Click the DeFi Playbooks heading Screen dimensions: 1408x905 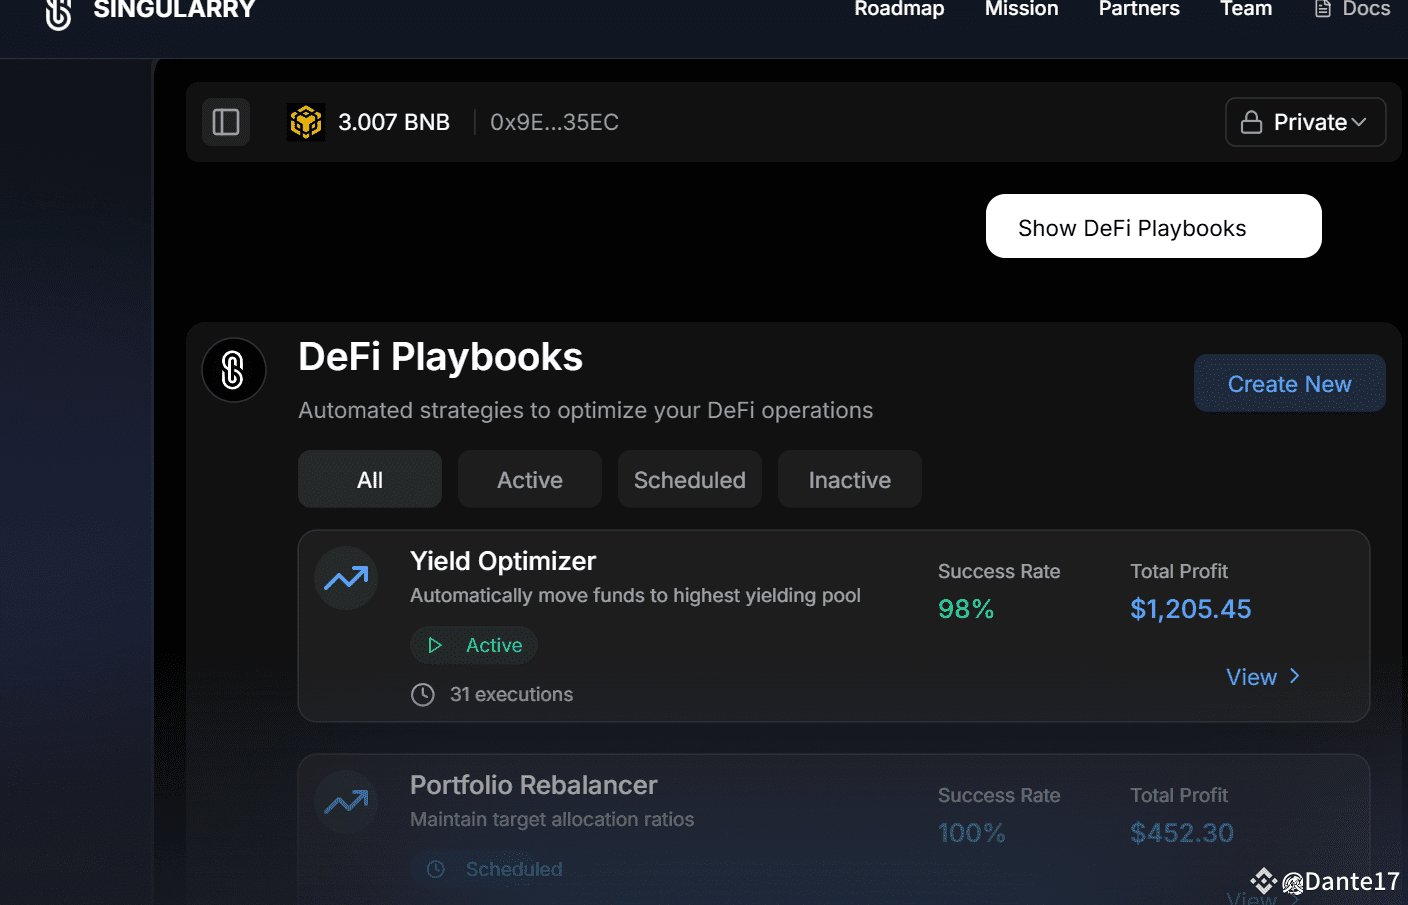point(440,357)
